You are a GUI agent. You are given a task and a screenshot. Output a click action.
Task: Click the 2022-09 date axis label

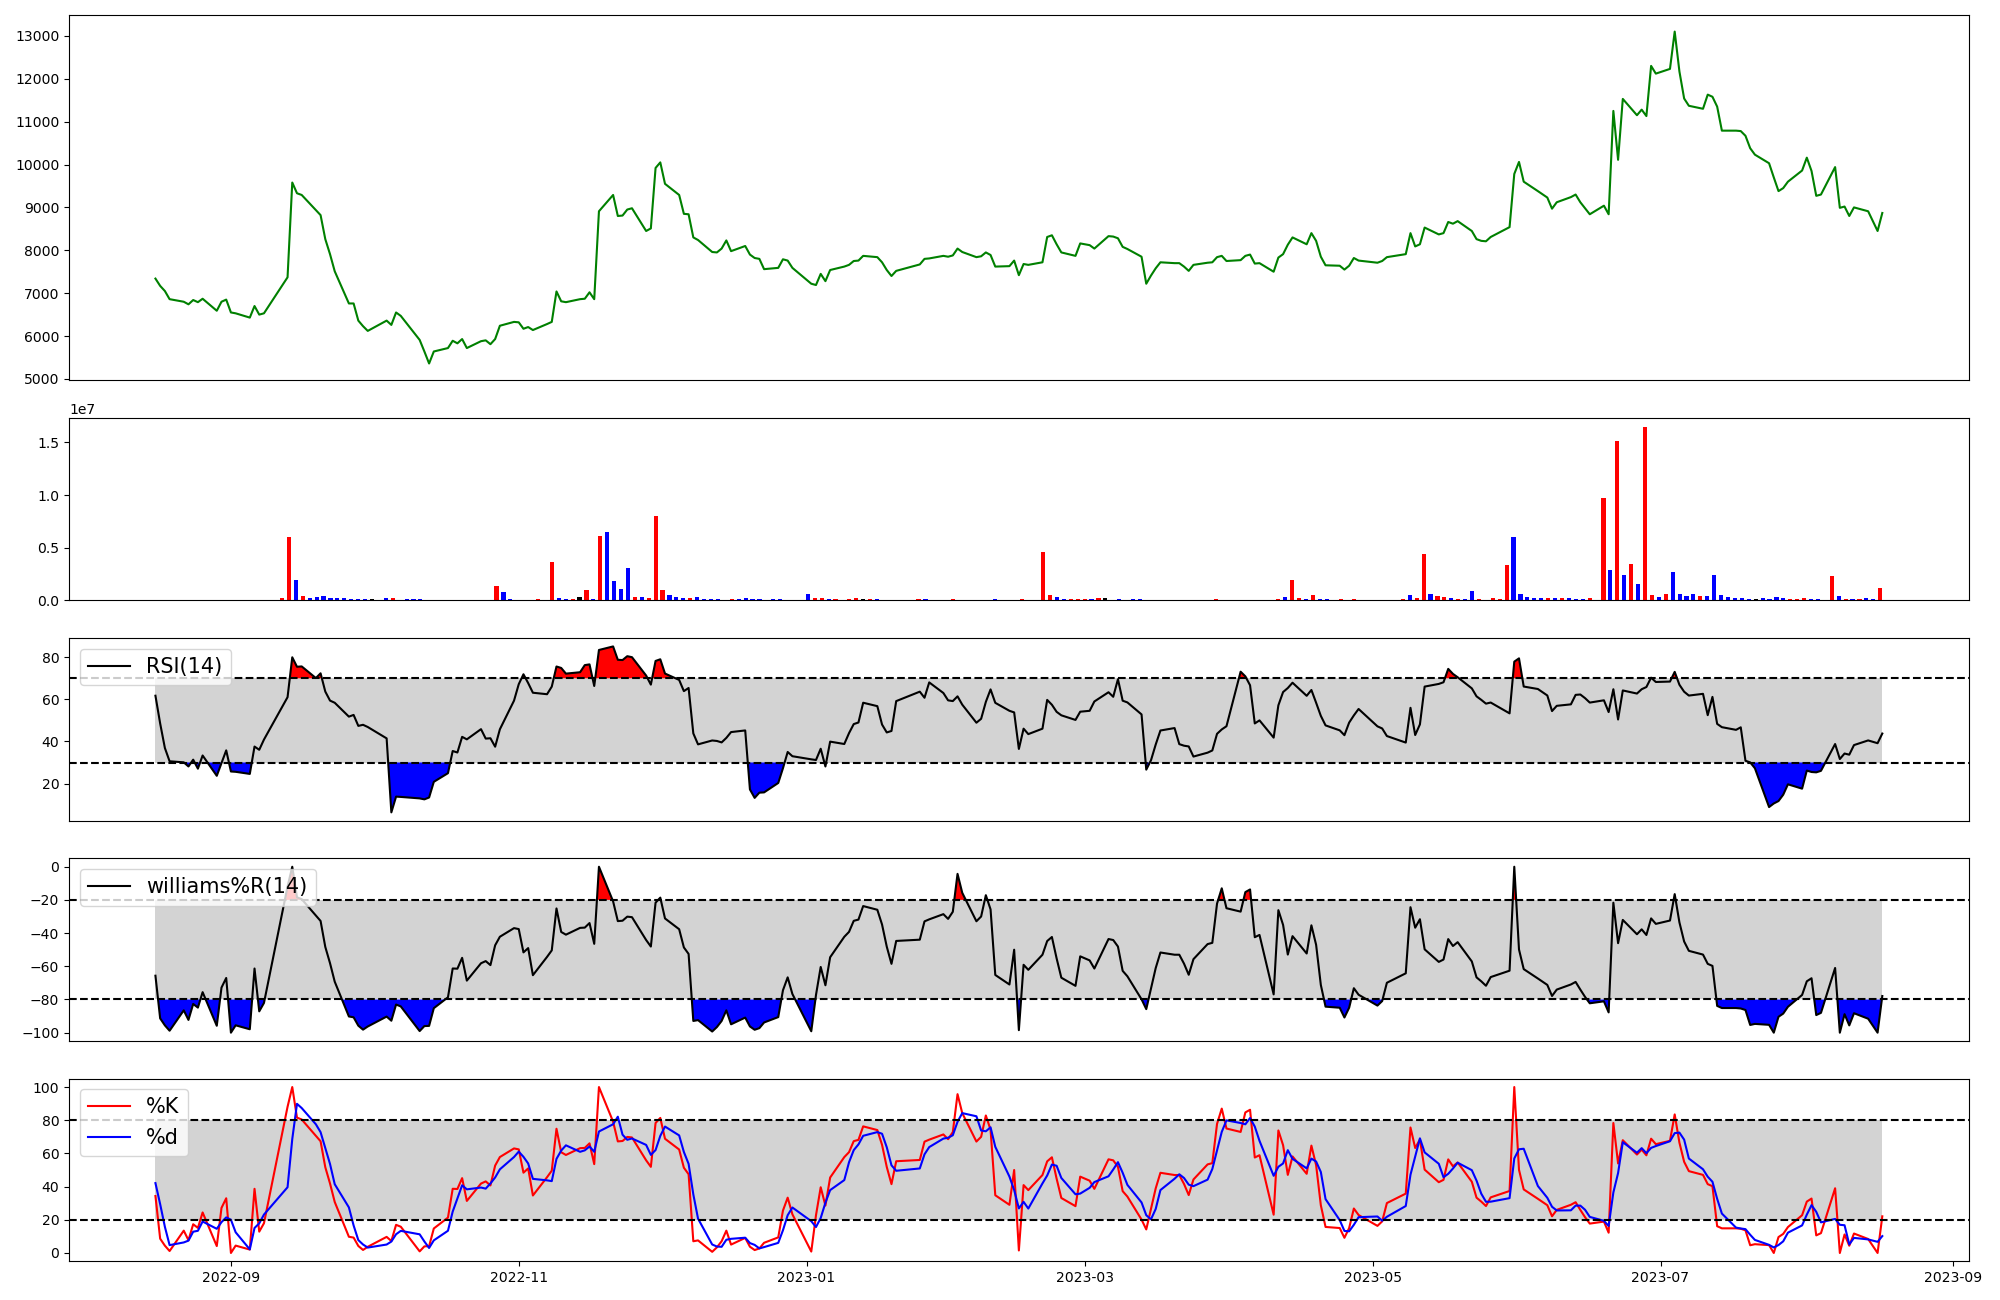coord(231,1277)
